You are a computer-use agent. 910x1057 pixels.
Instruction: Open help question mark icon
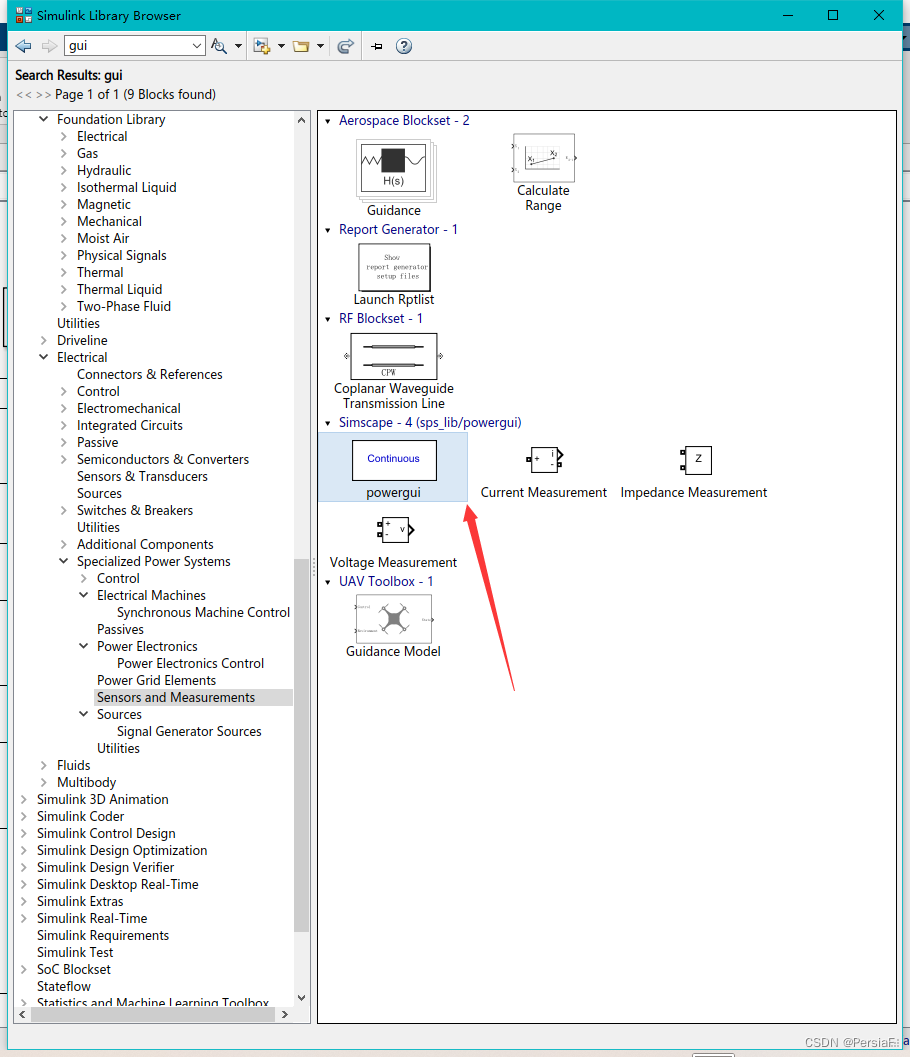point(404,46)
